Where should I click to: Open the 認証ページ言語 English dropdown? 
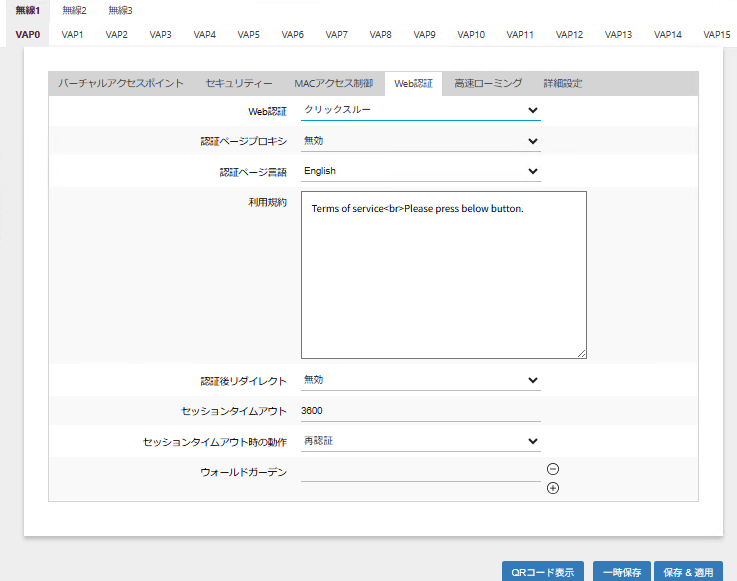pos(420,171)
